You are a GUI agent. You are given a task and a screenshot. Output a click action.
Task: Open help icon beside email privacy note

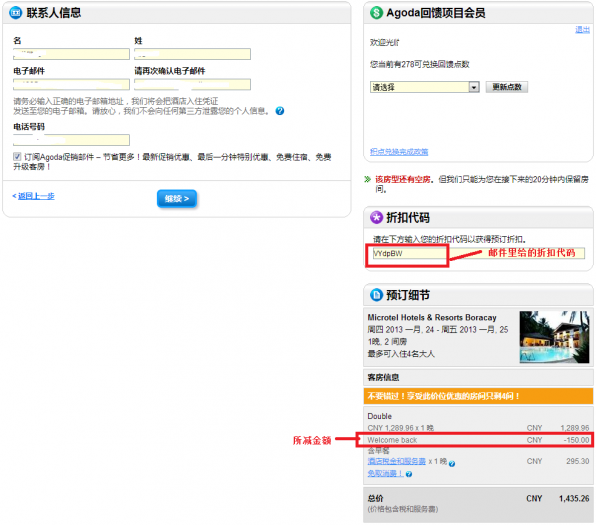tap(280, 111)
